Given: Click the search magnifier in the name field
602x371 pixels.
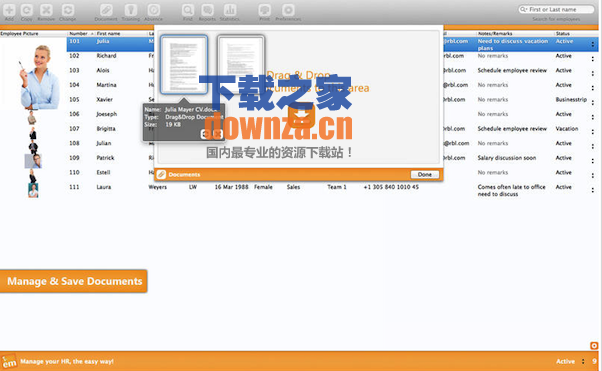Looking at the screenshot, I should [x=523, y=9].
